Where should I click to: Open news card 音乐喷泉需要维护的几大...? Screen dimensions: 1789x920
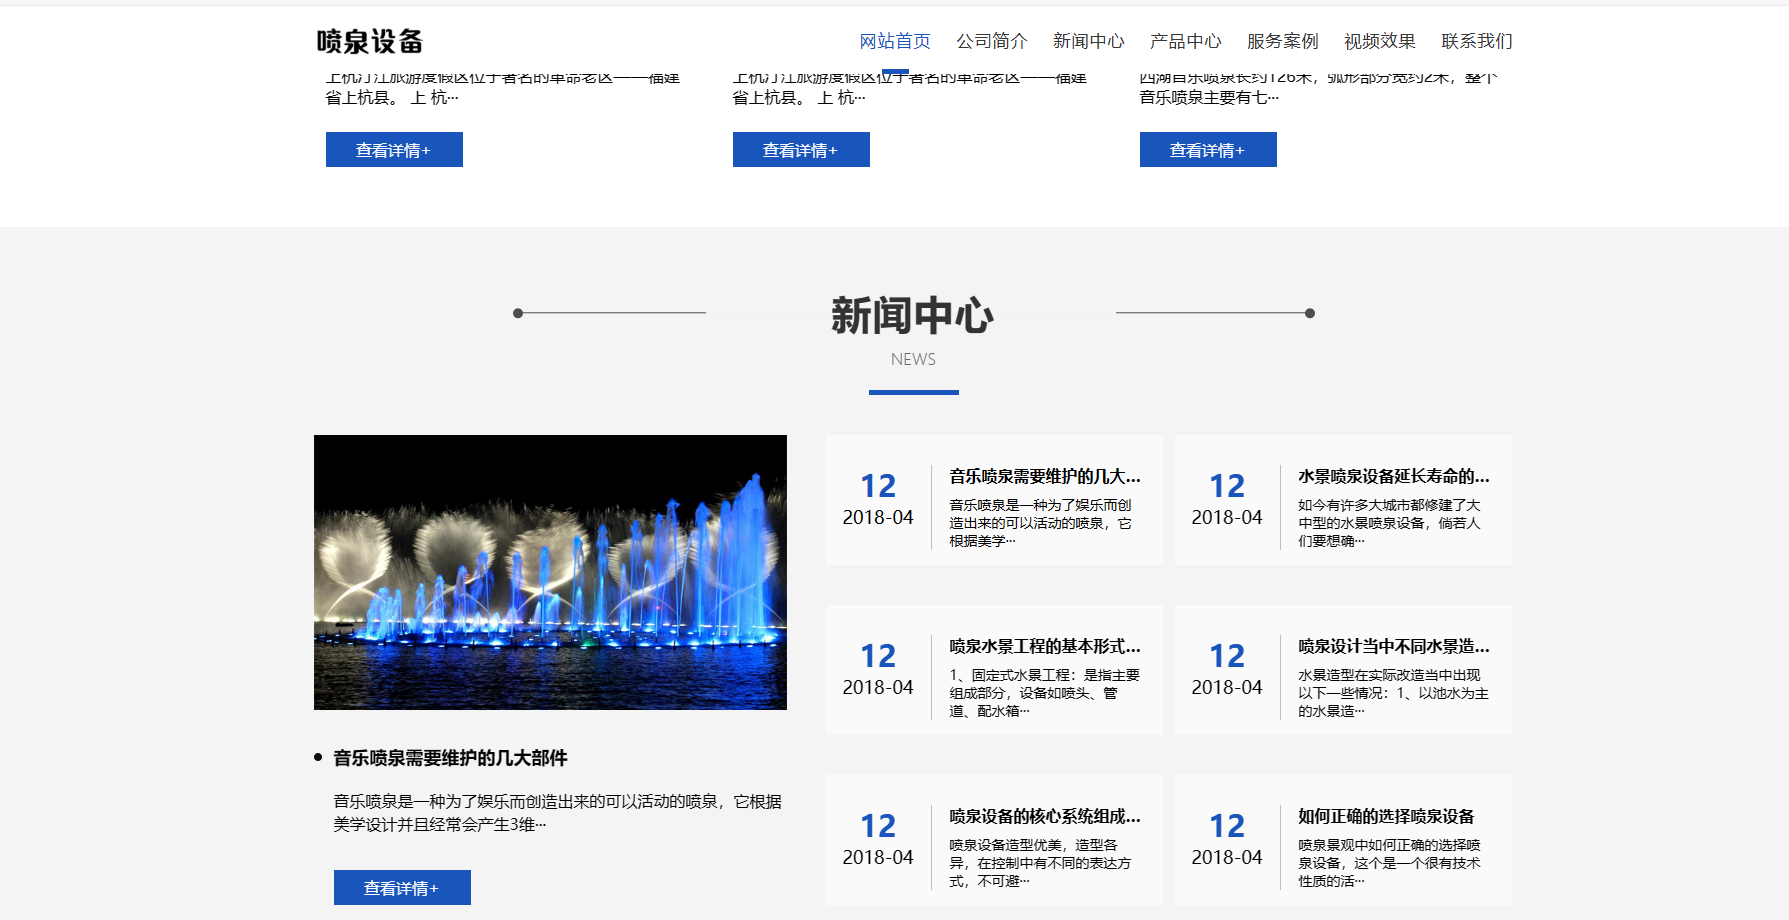[x=1044, y=477]
